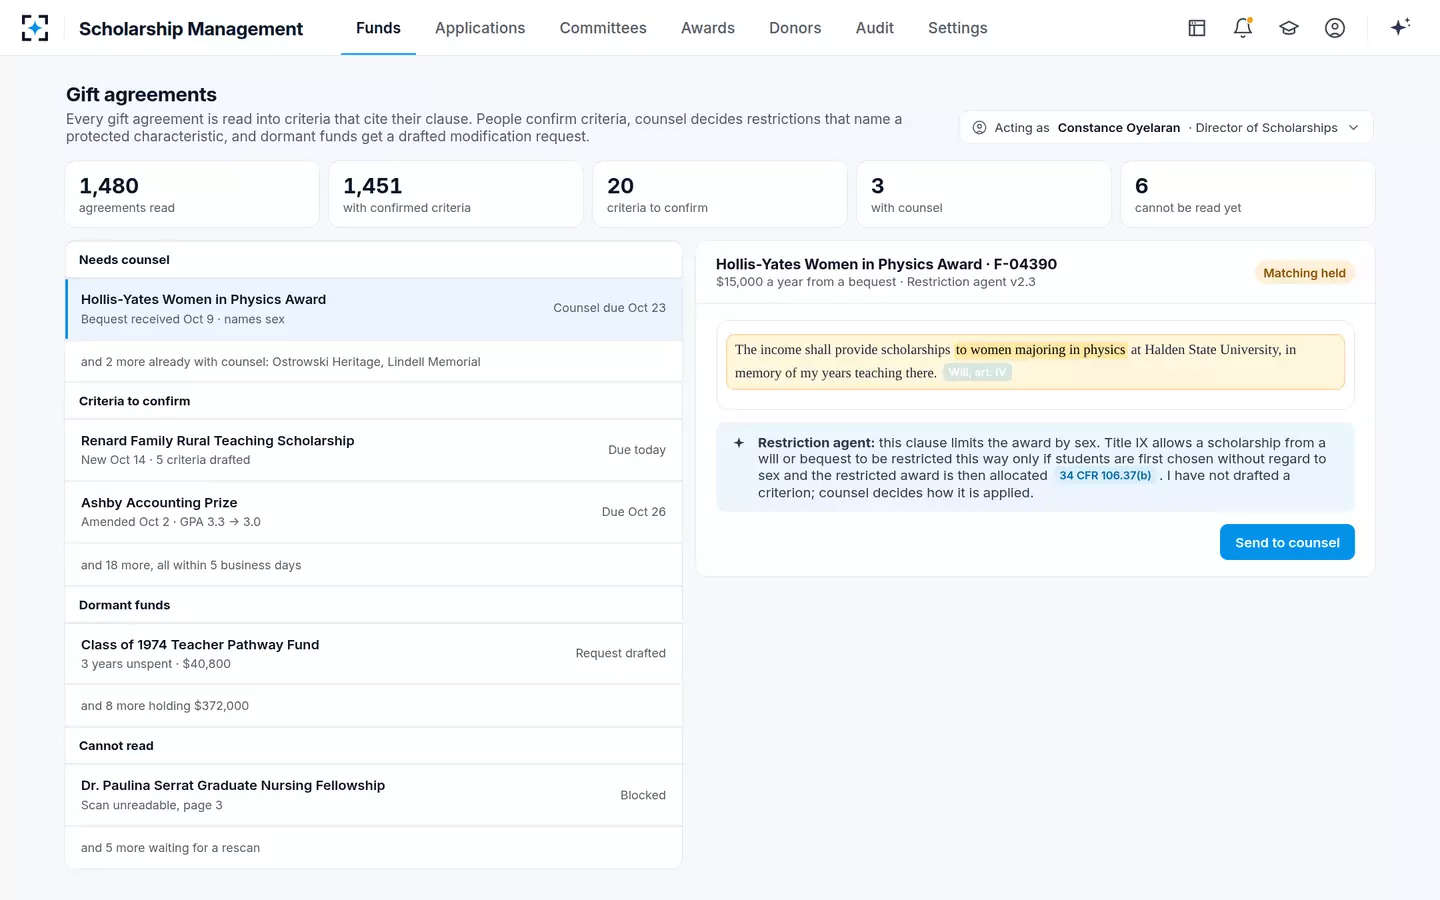
Task: Open the Donors tab
Action: click(795, 28)
